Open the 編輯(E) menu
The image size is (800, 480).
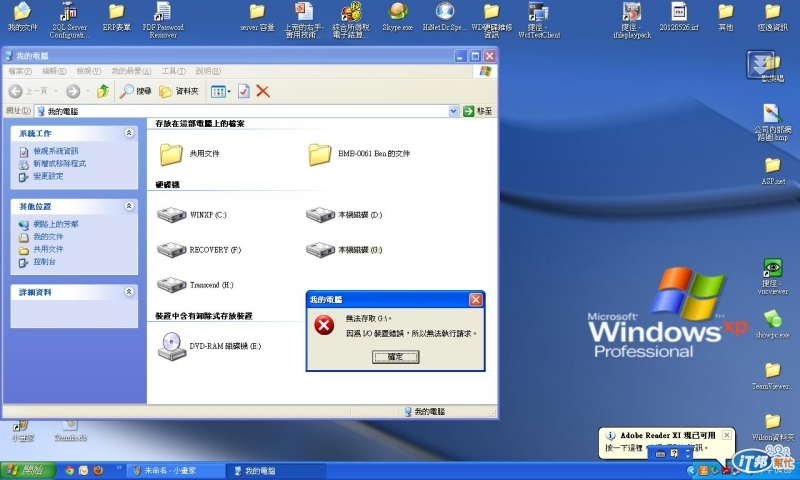point(54,71)
